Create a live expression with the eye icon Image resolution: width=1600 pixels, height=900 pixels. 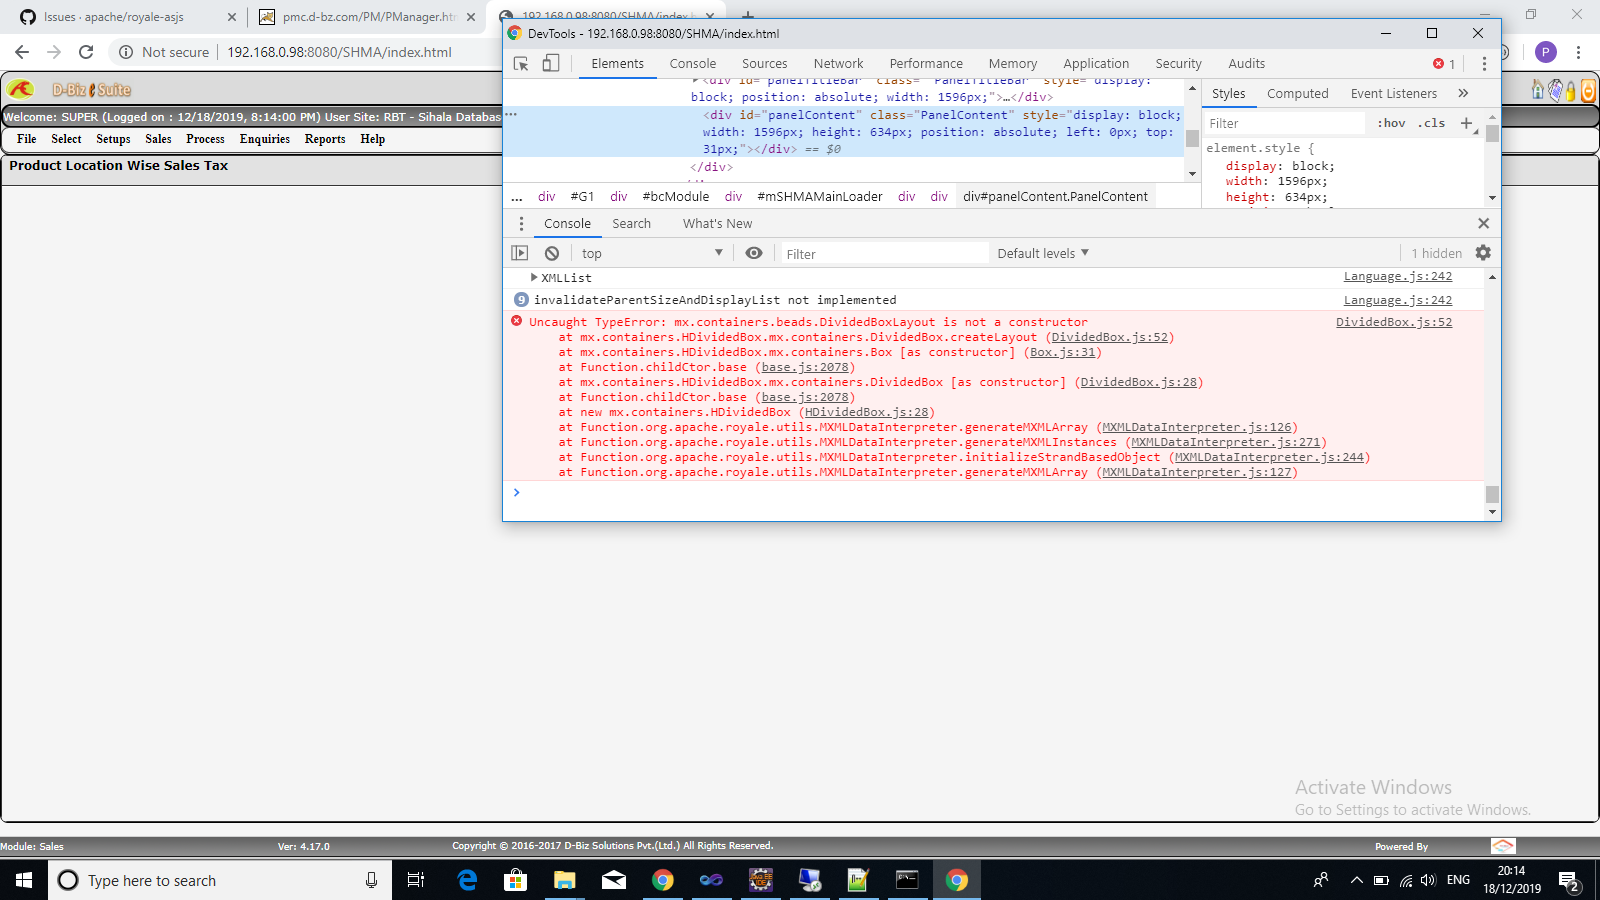(x=754, y=253)
